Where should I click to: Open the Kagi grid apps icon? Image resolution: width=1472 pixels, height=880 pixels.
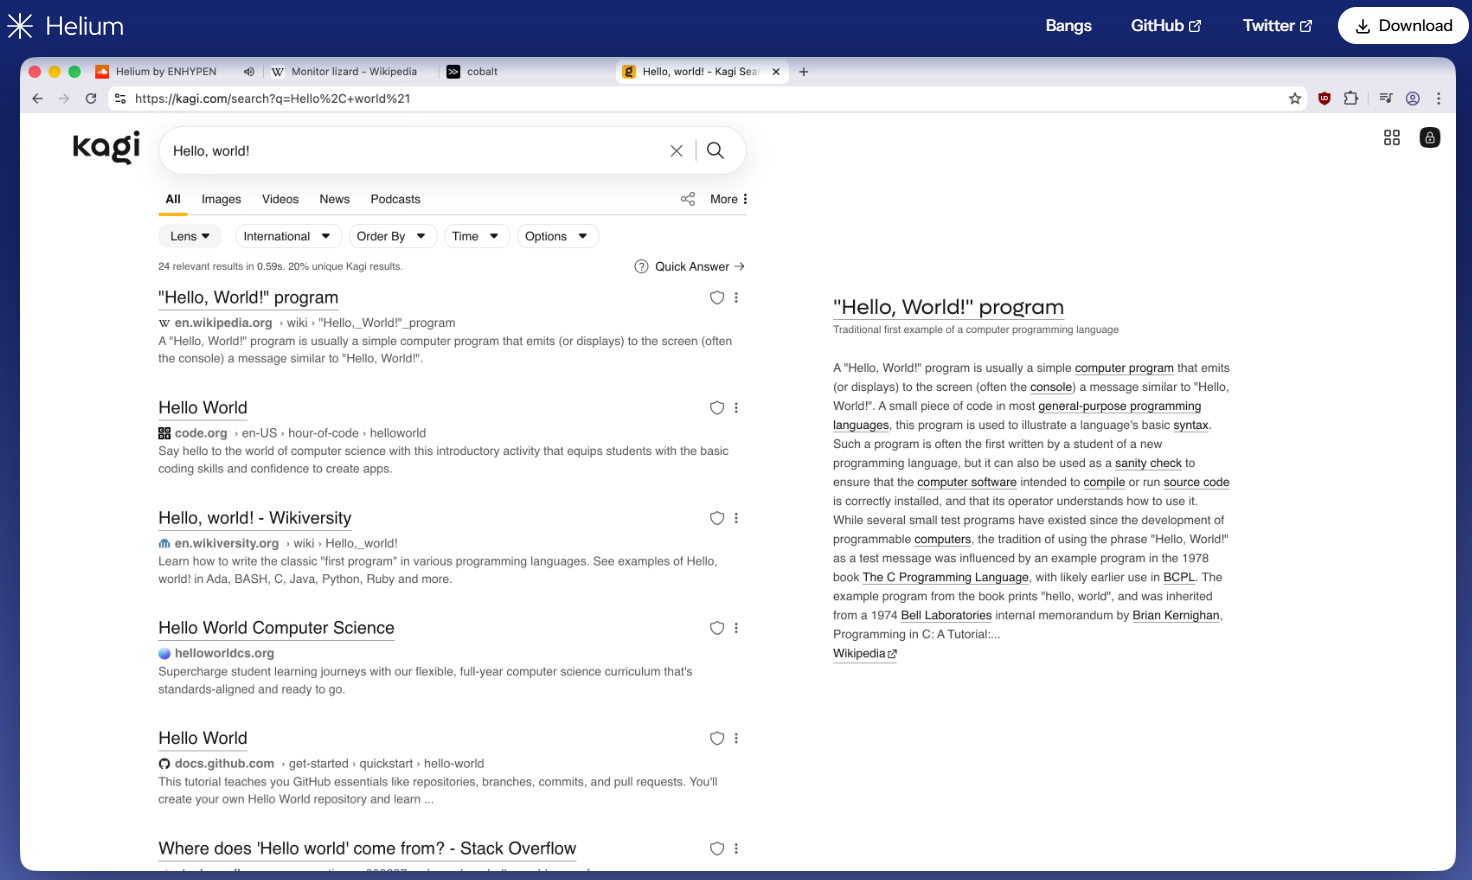1391,138
